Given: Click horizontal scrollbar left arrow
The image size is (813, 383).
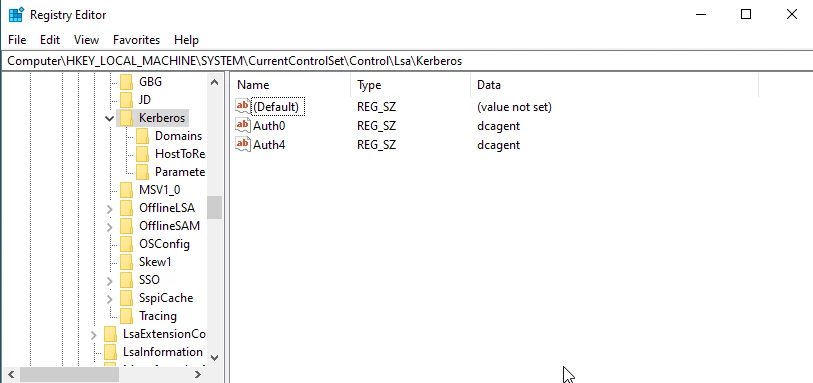Looking at the screenshot, I should pos(11,374).
